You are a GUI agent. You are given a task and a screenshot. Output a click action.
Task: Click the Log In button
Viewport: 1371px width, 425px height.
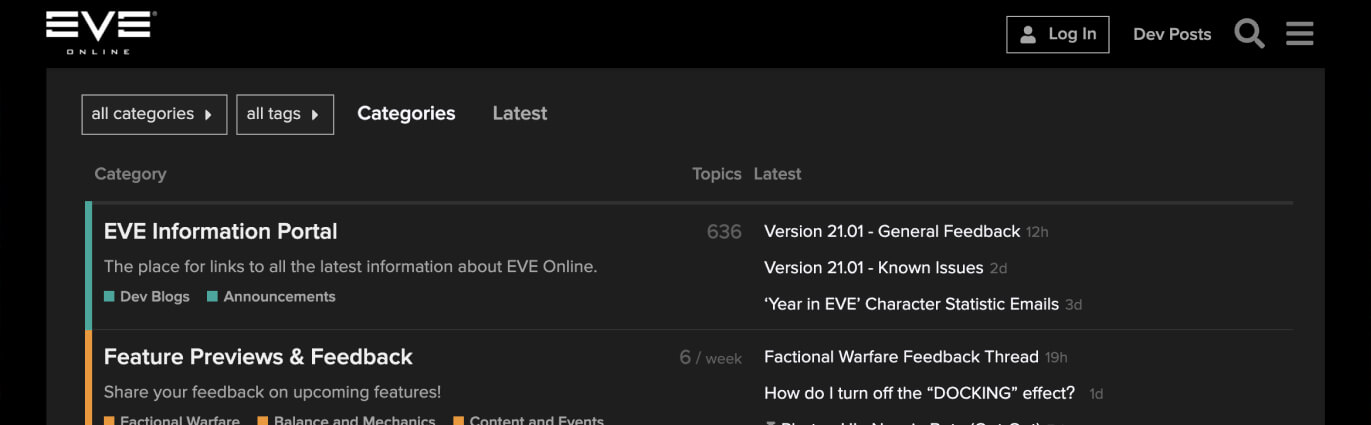point(1058,34)
